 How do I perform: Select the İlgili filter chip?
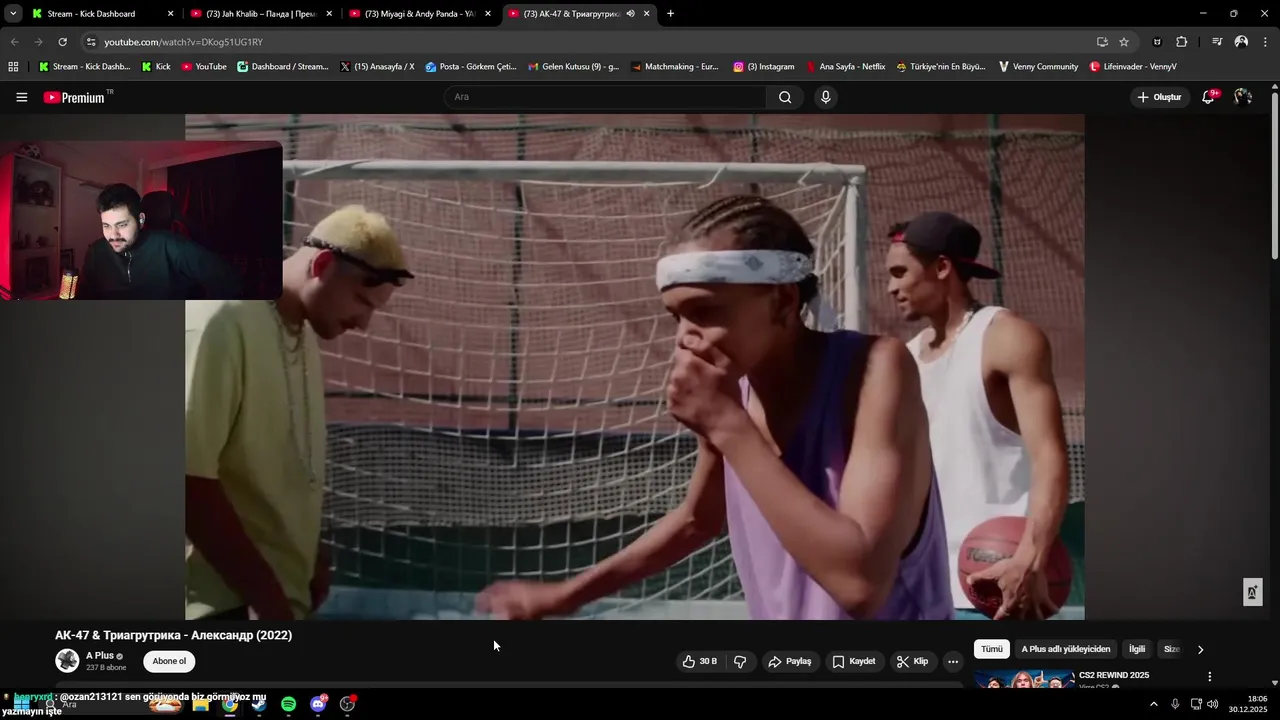pos(1137,649)
